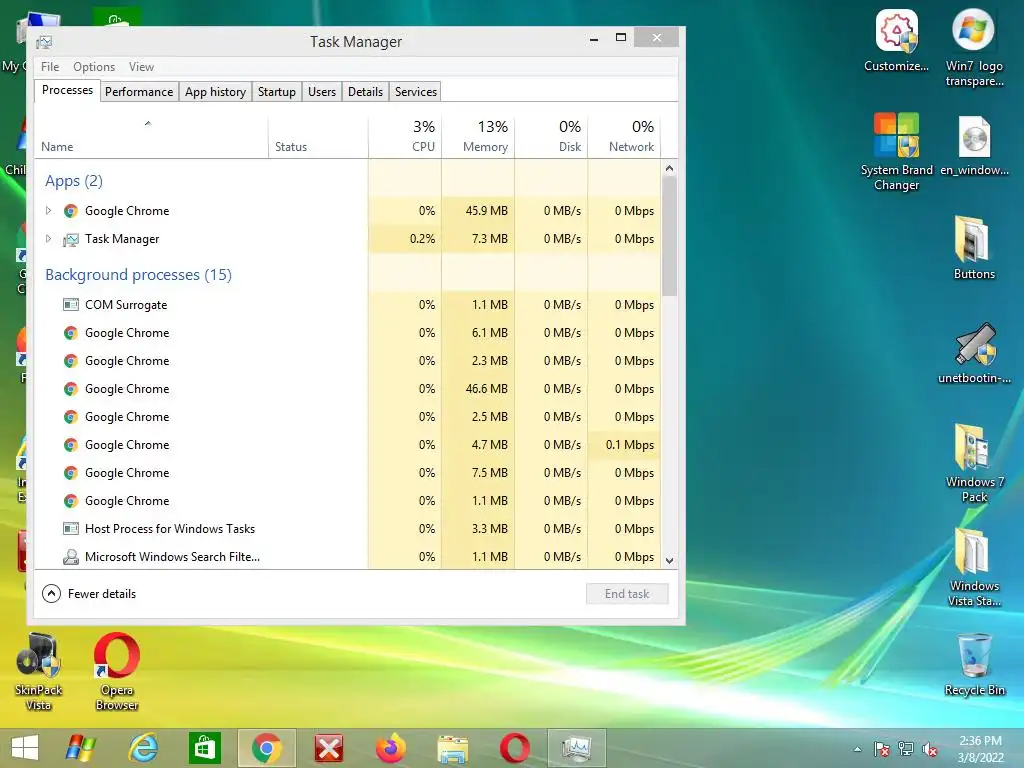
Task: Click the muted volume tray icon
Action: click(x=930, y=749)
